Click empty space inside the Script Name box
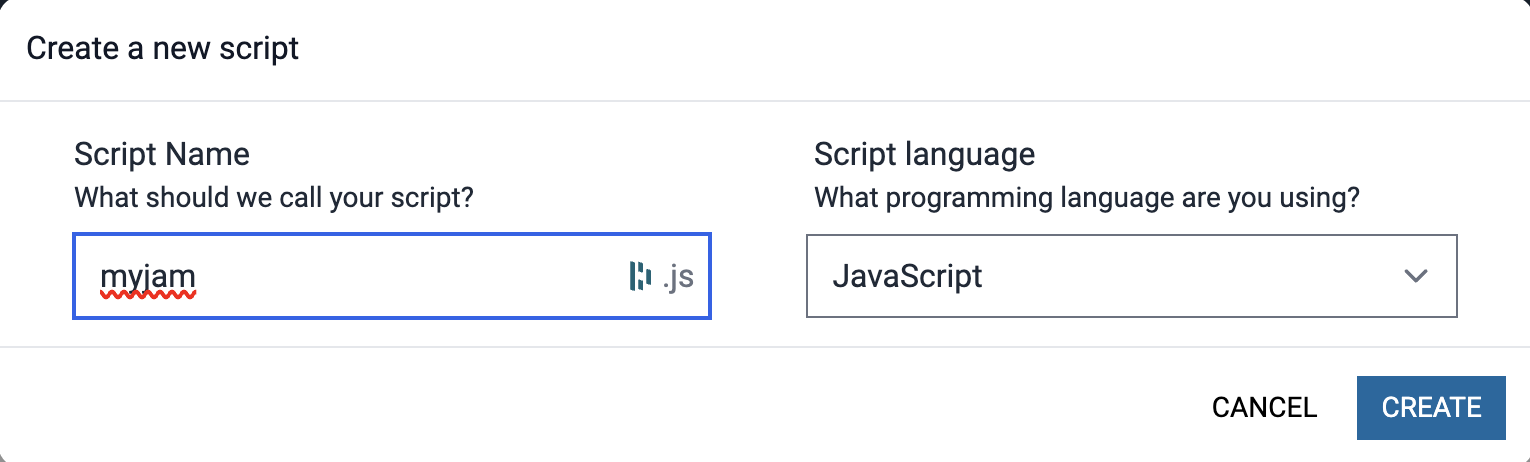Screen dimensions: 1530x462 click(420, 276)
